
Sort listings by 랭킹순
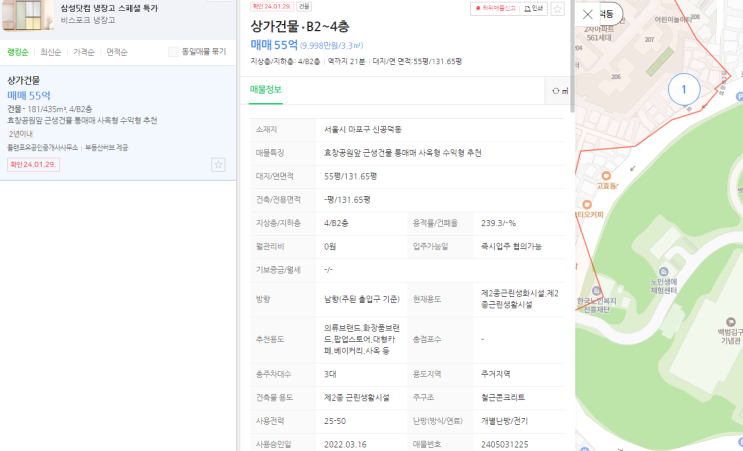(x=18, y=52)
